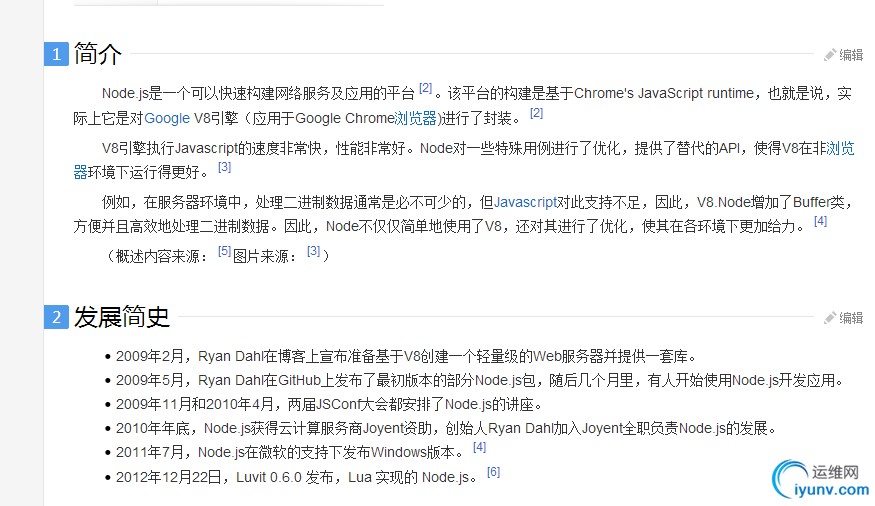Click the text 图片来源
875x506 pixels.
click(261, 256)
